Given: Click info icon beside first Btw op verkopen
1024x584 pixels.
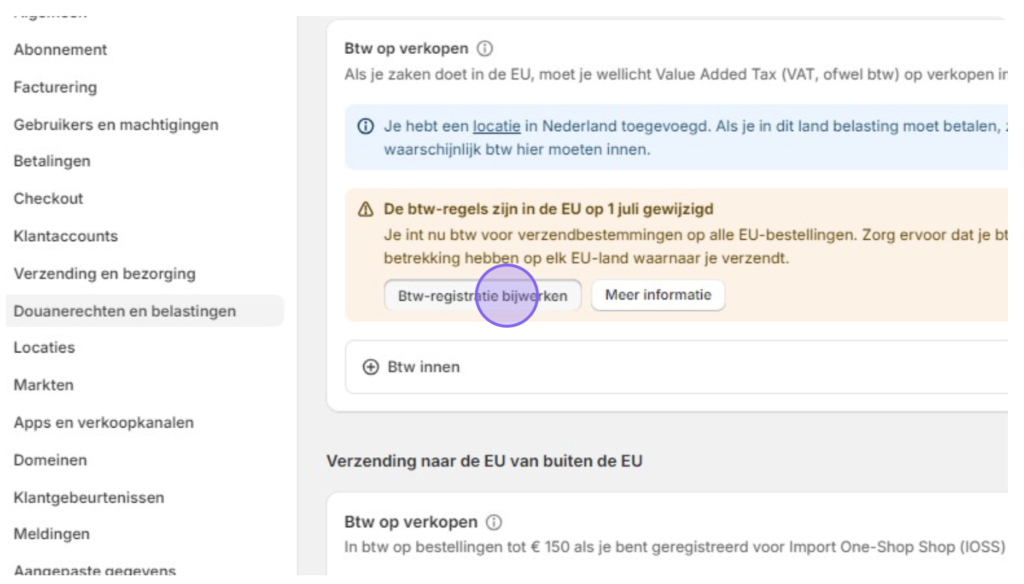Looking at the screenshot, I should (485, 48).
